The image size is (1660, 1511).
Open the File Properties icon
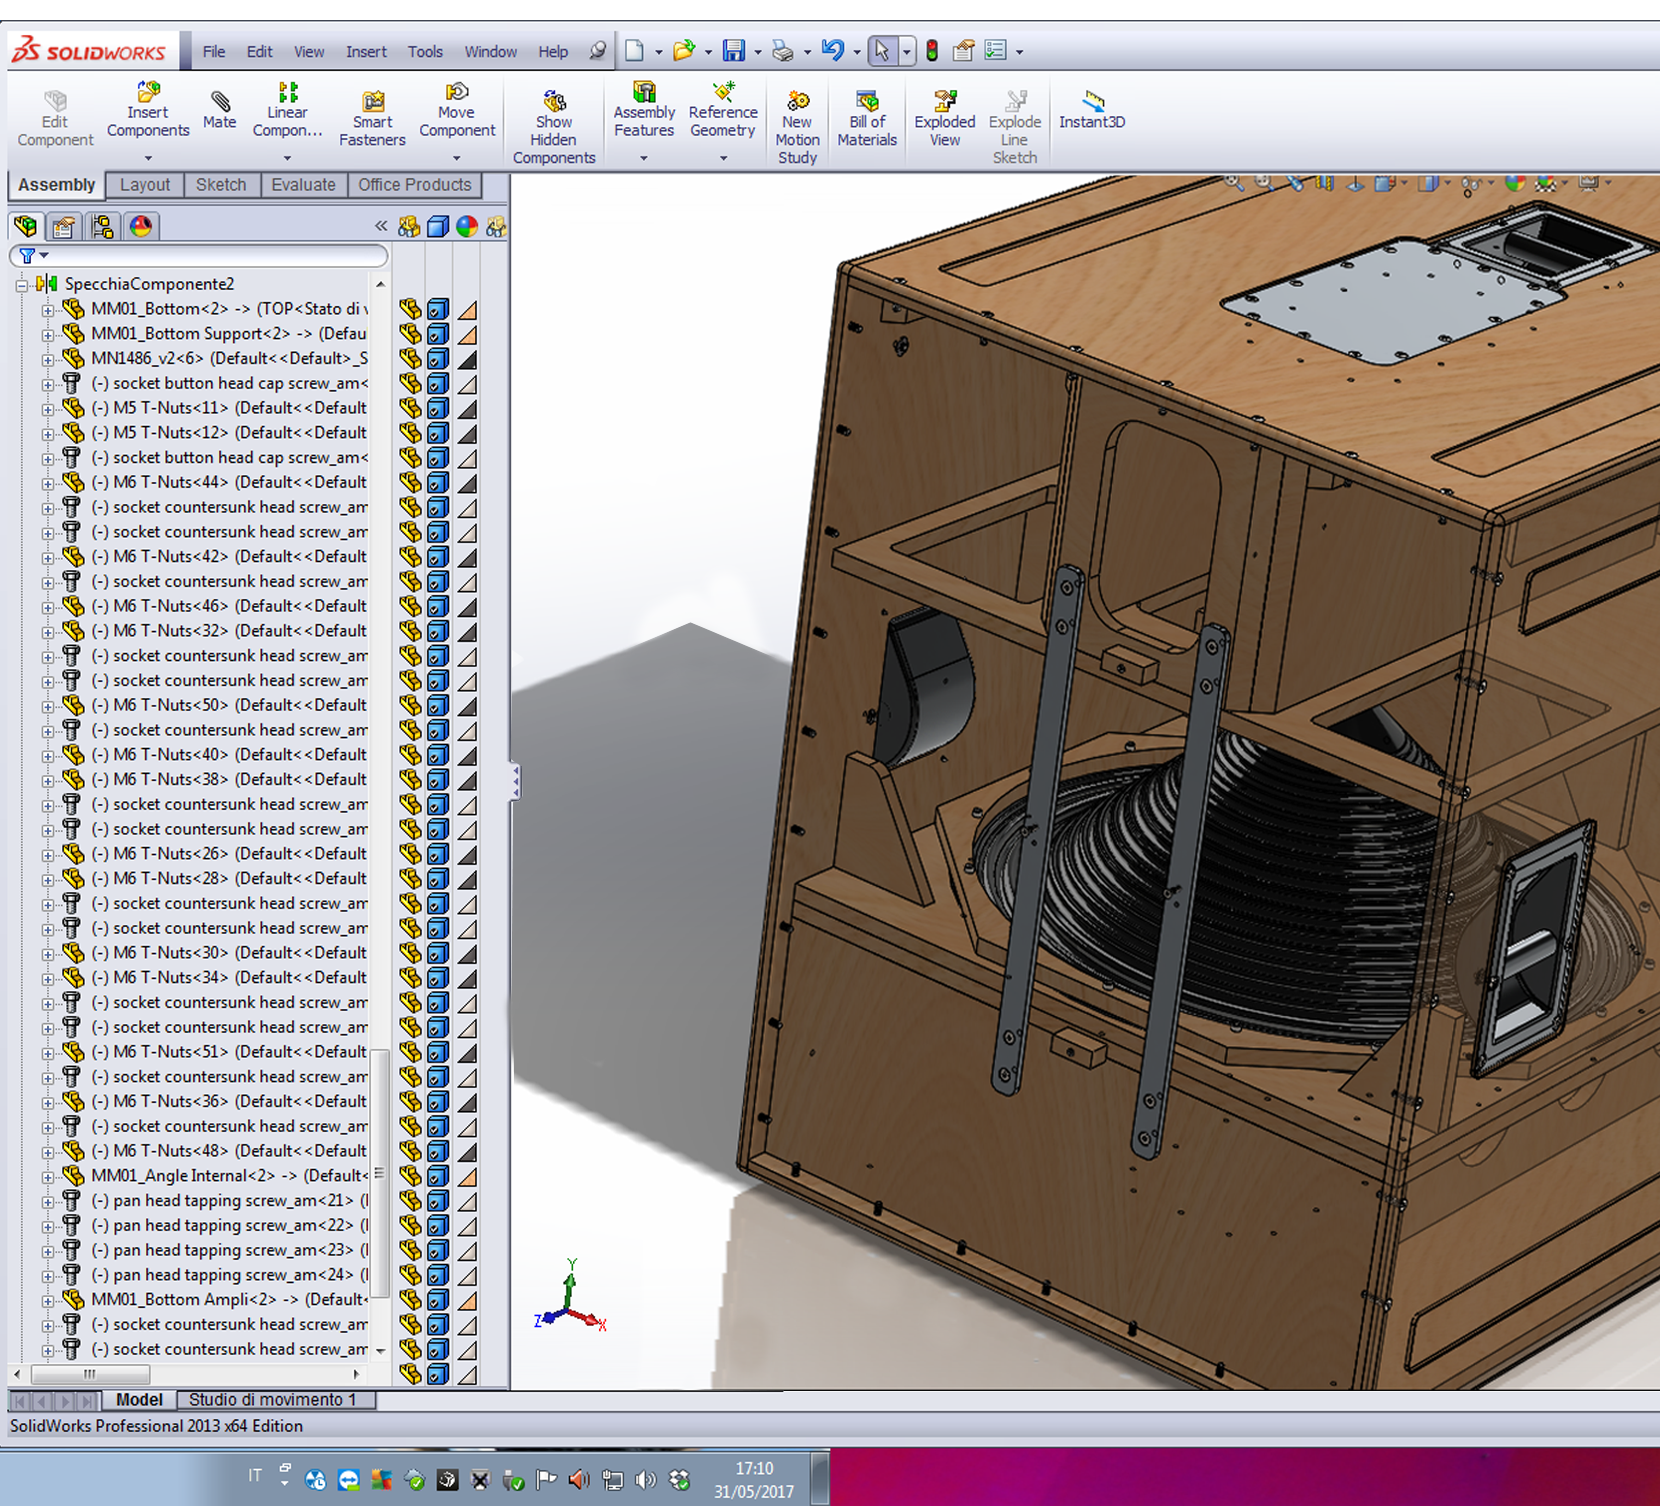963,50
